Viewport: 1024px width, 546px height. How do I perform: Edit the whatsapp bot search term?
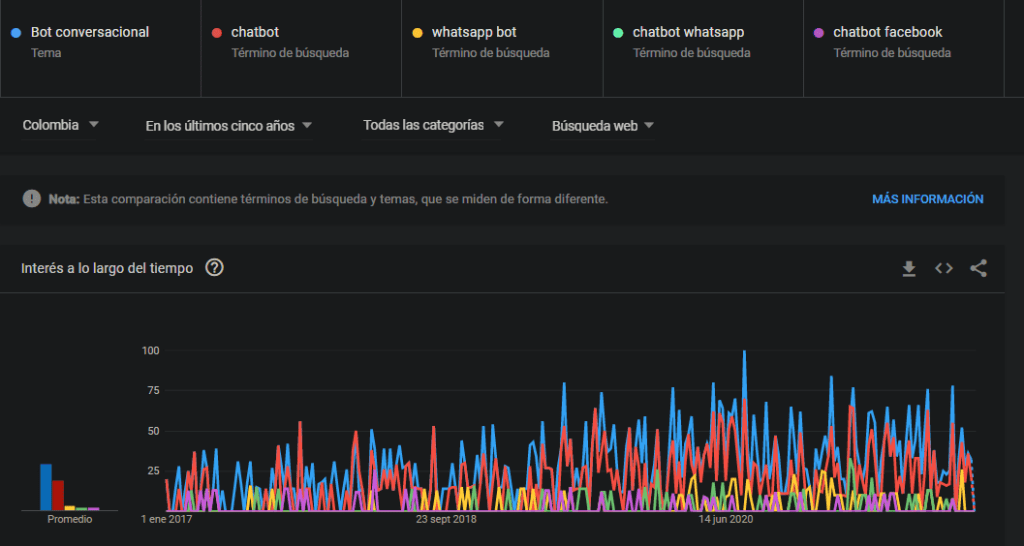tap(474, 32)
